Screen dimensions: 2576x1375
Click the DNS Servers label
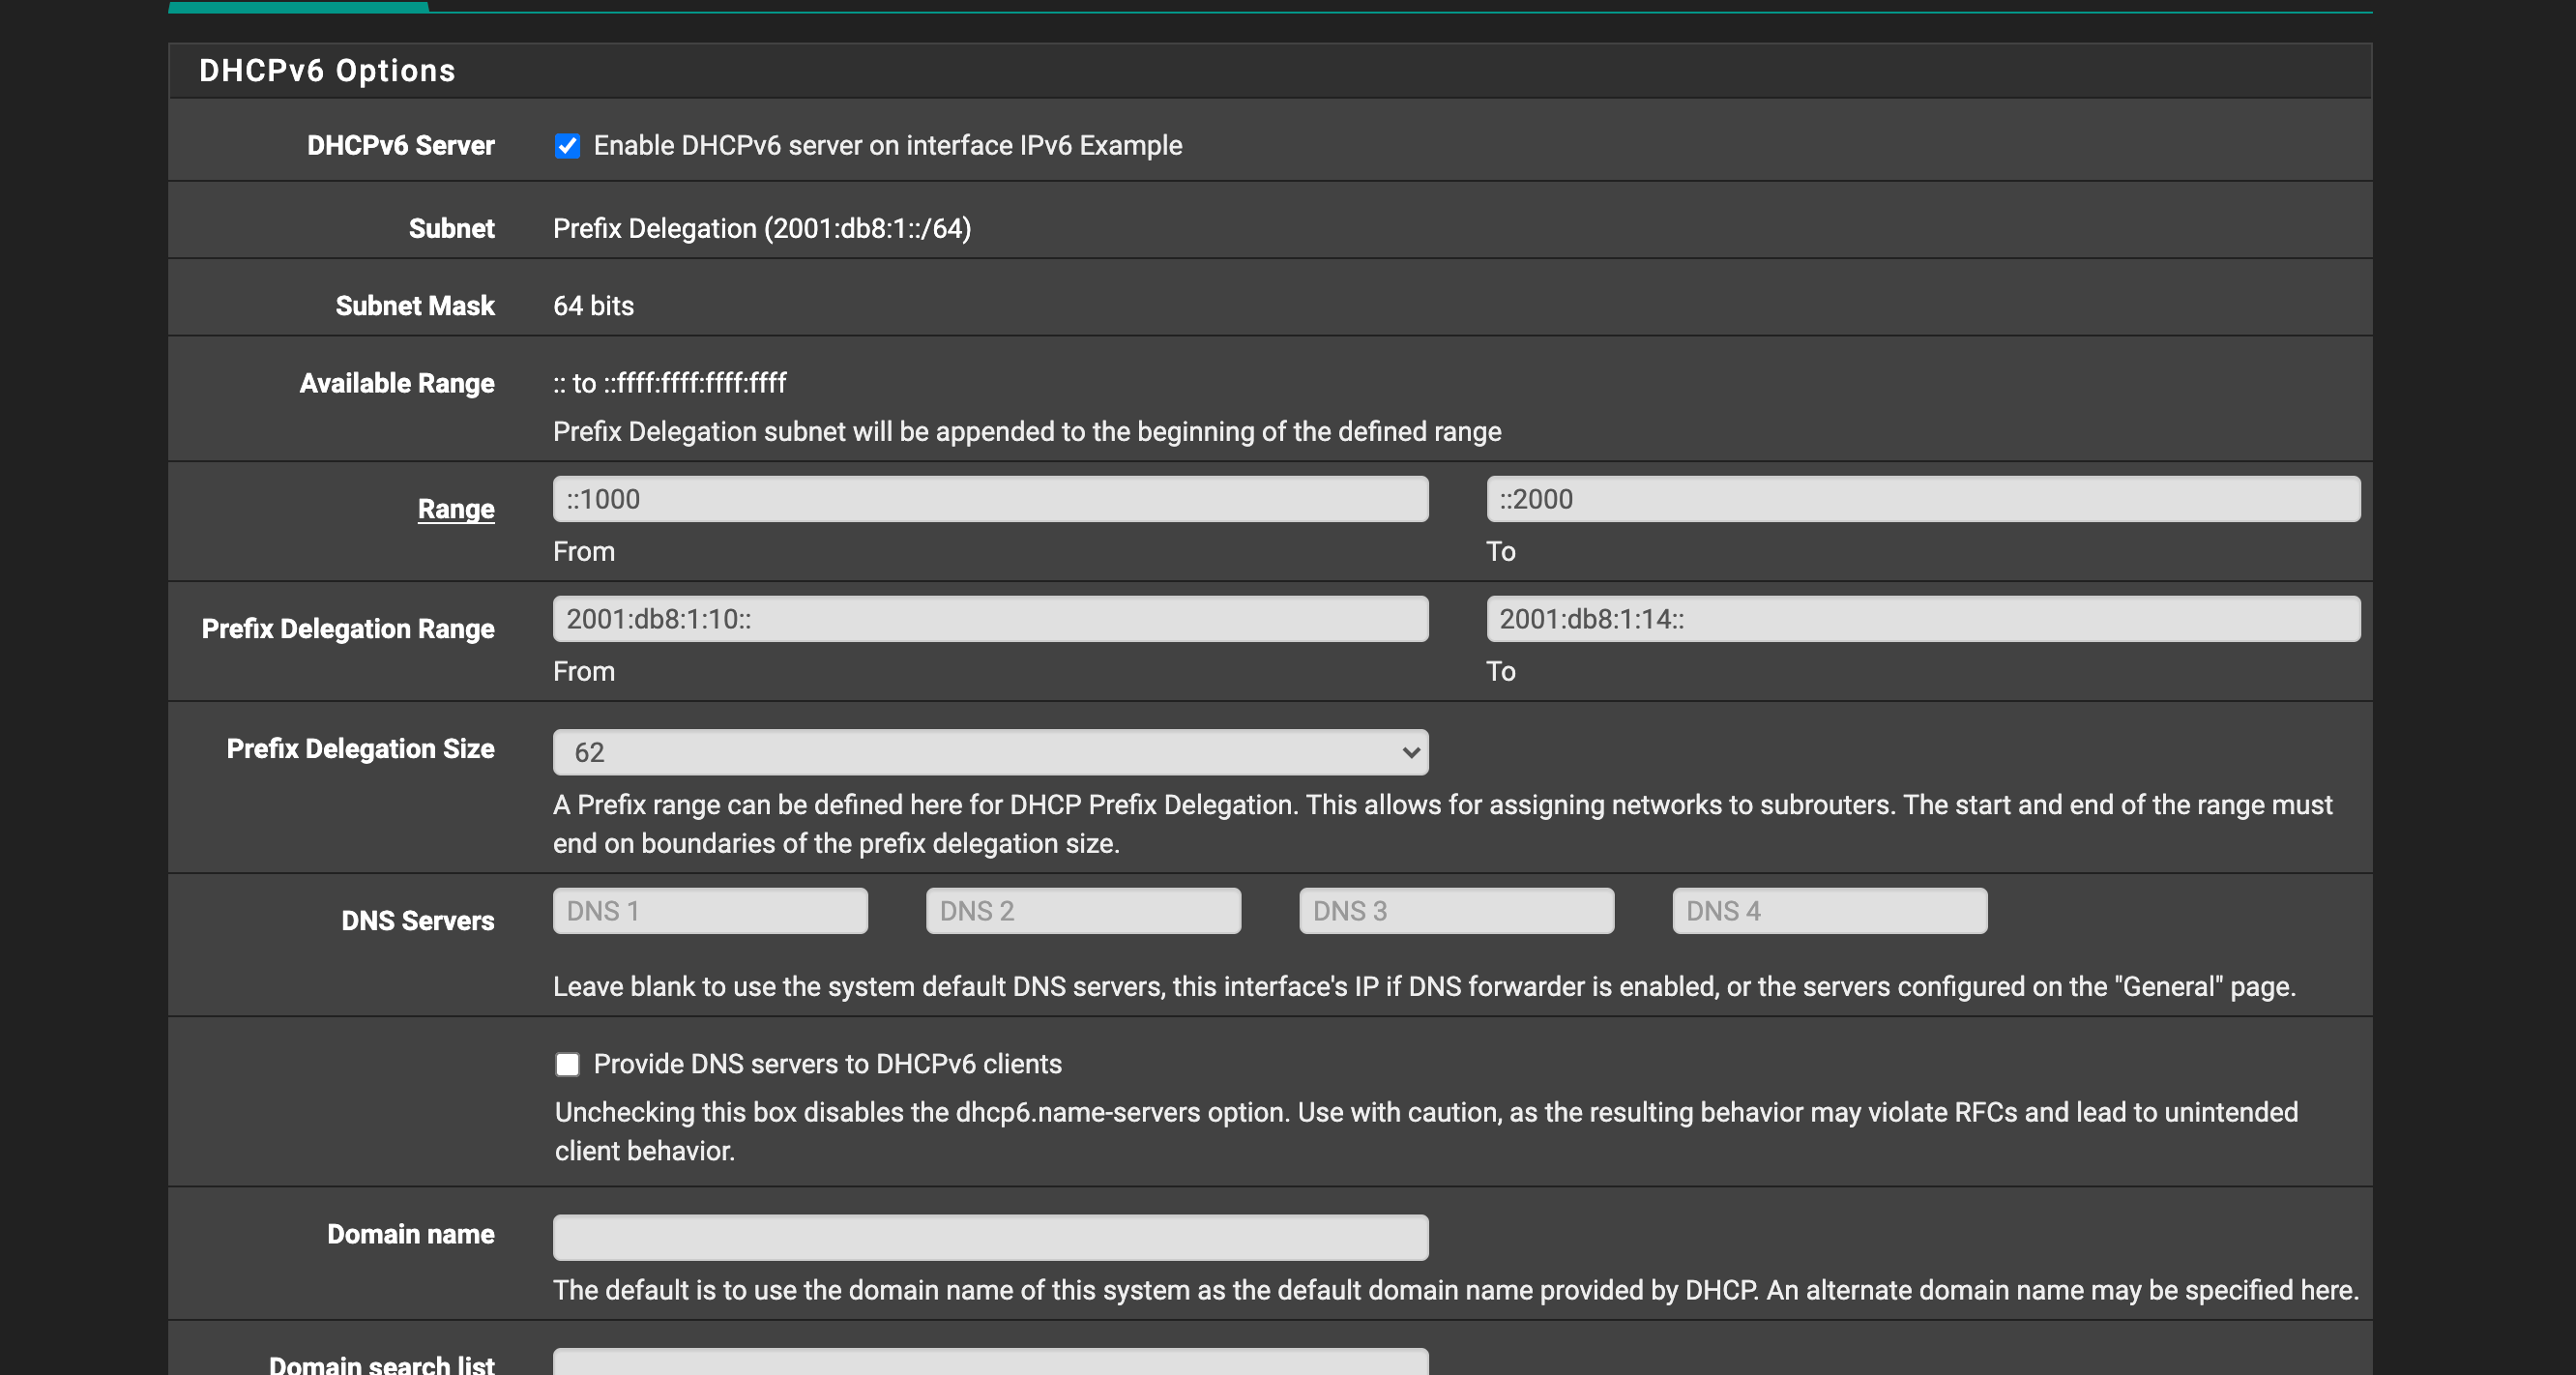pyautogui.click(x=418, y=921)
